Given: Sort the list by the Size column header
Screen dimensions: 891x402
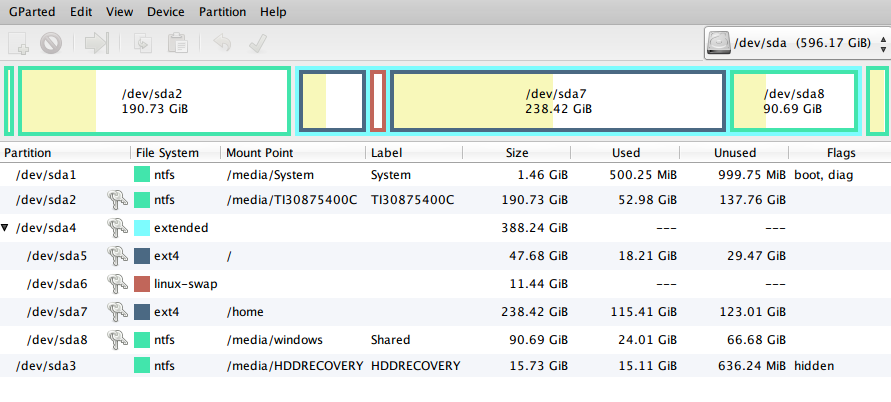Looking at the screenshot, I should [517, 153].
